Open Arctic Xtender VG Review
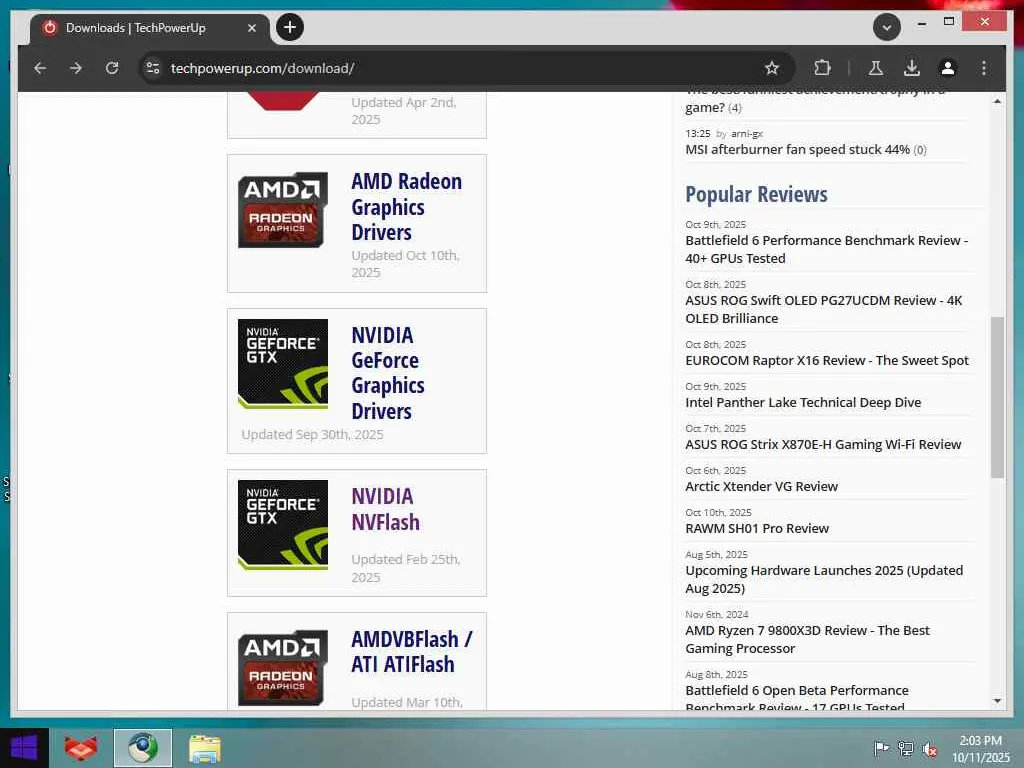Viewport: 1024px width, 768px height. [x=761, y=487]
